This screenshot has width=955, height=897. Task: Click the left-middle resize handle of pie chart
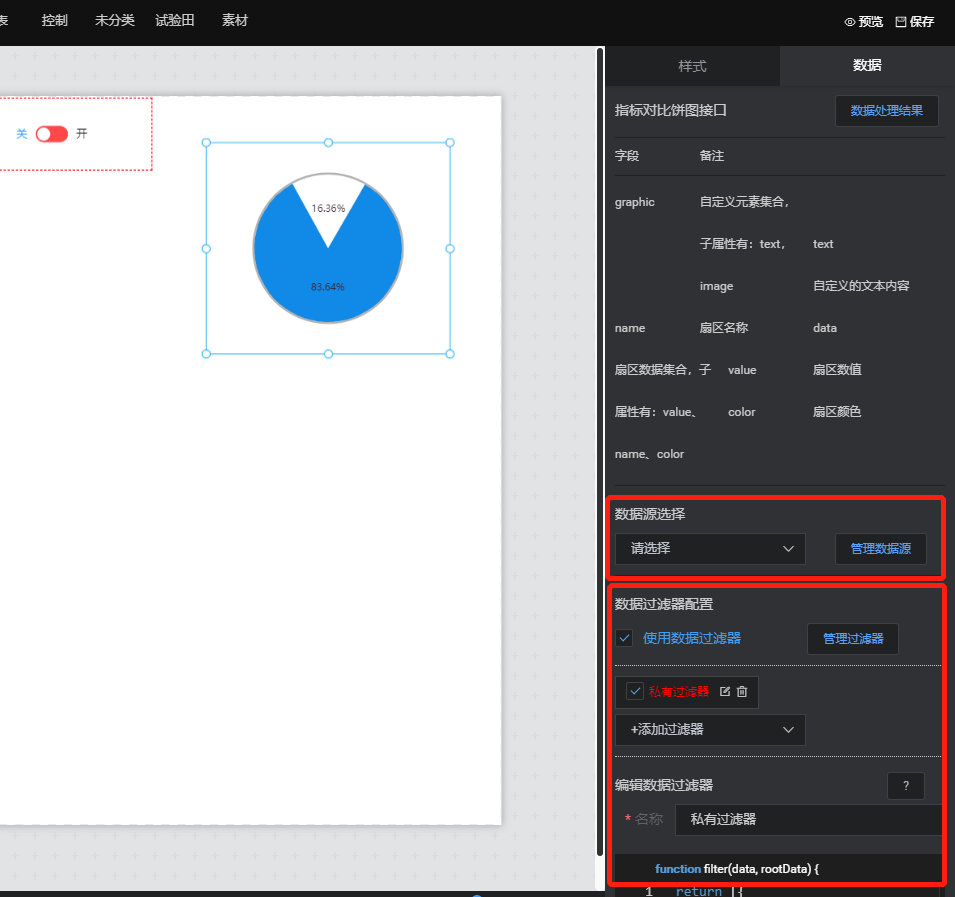pos(207,248)
